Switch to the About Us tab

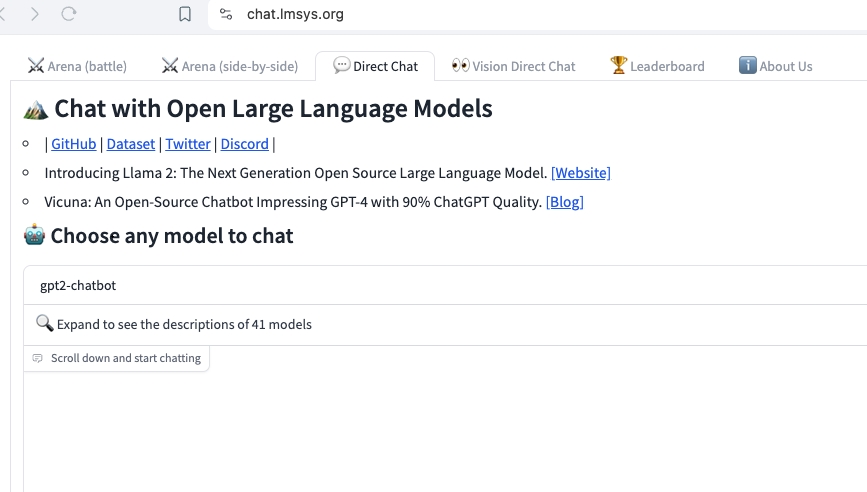[775, 66]
